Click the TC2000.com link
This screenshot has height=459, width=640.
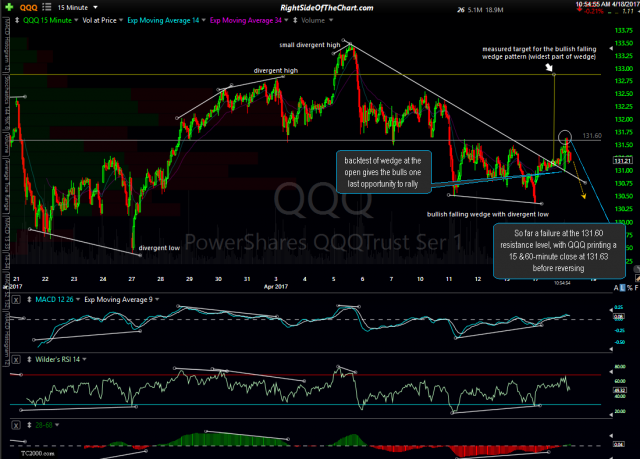point(37,453)
